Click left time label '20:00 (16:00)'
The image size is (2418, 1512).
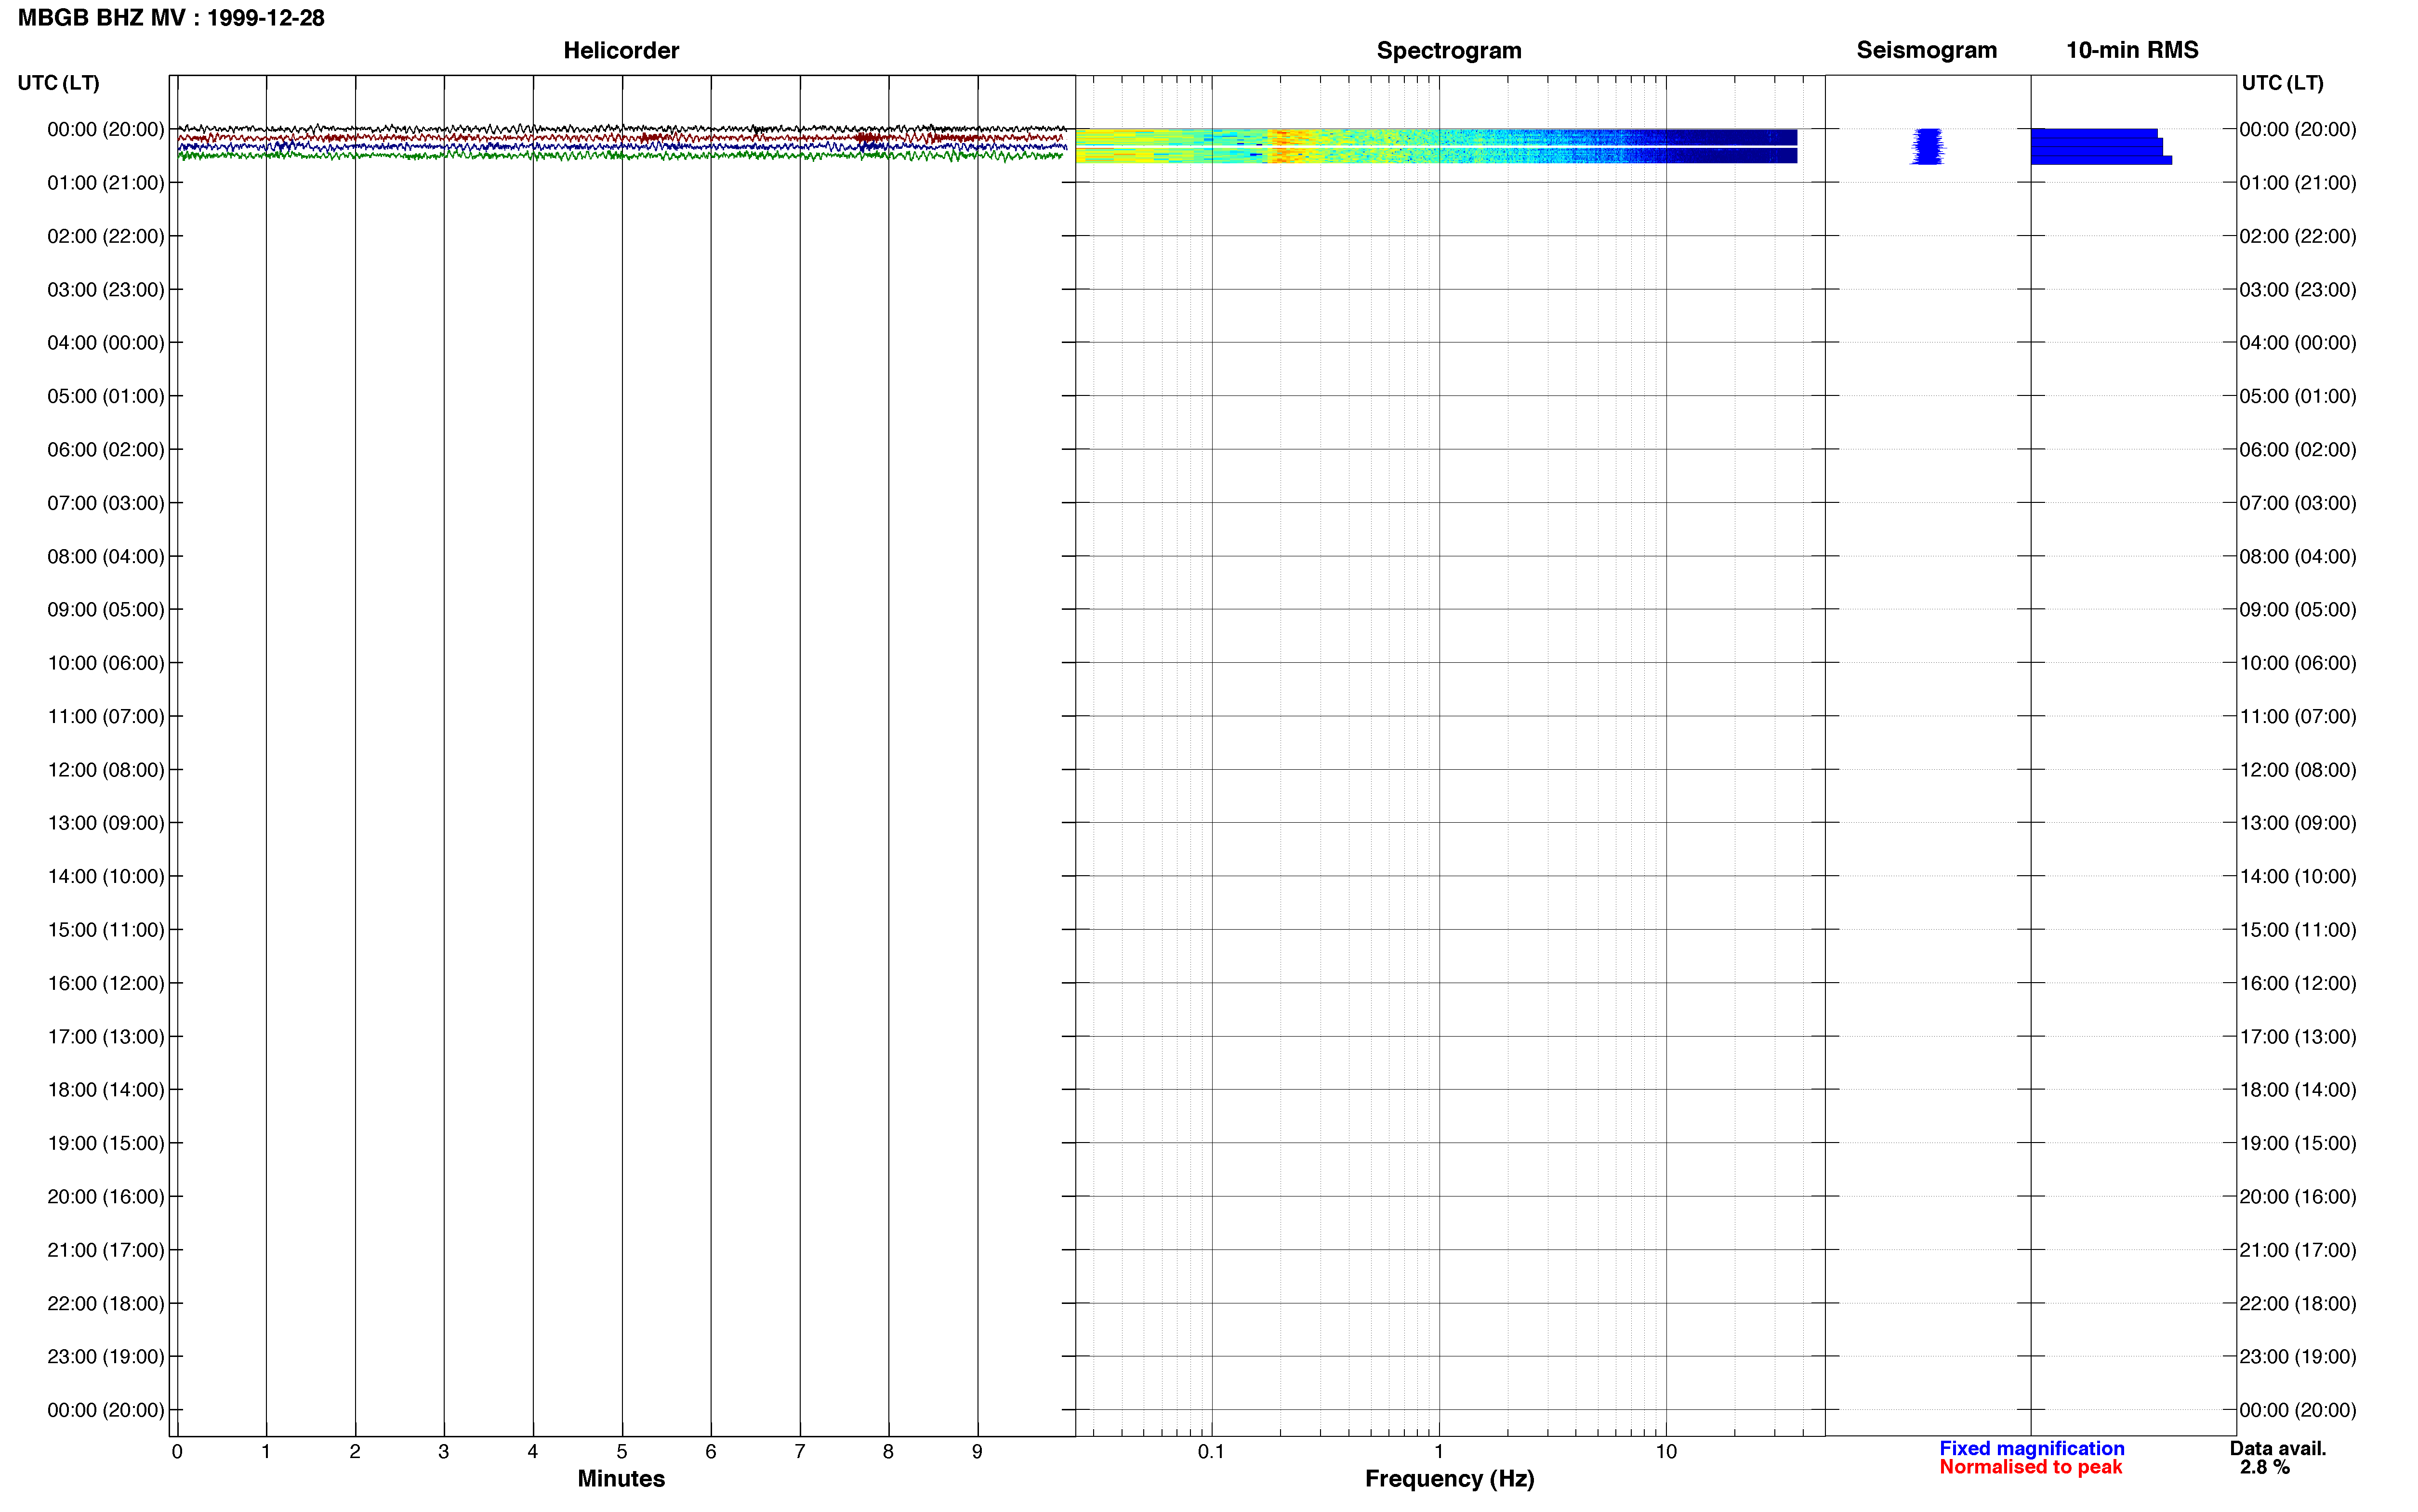click(106, 1197)
